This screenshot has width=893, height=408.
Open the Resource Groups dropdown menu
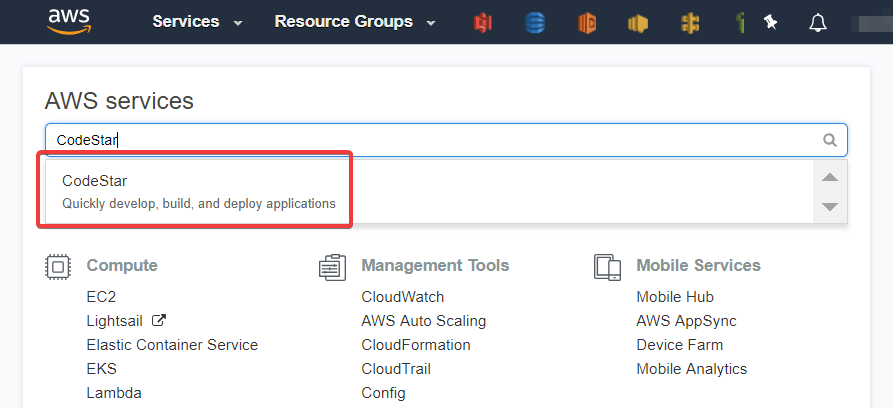click(355, 22)
